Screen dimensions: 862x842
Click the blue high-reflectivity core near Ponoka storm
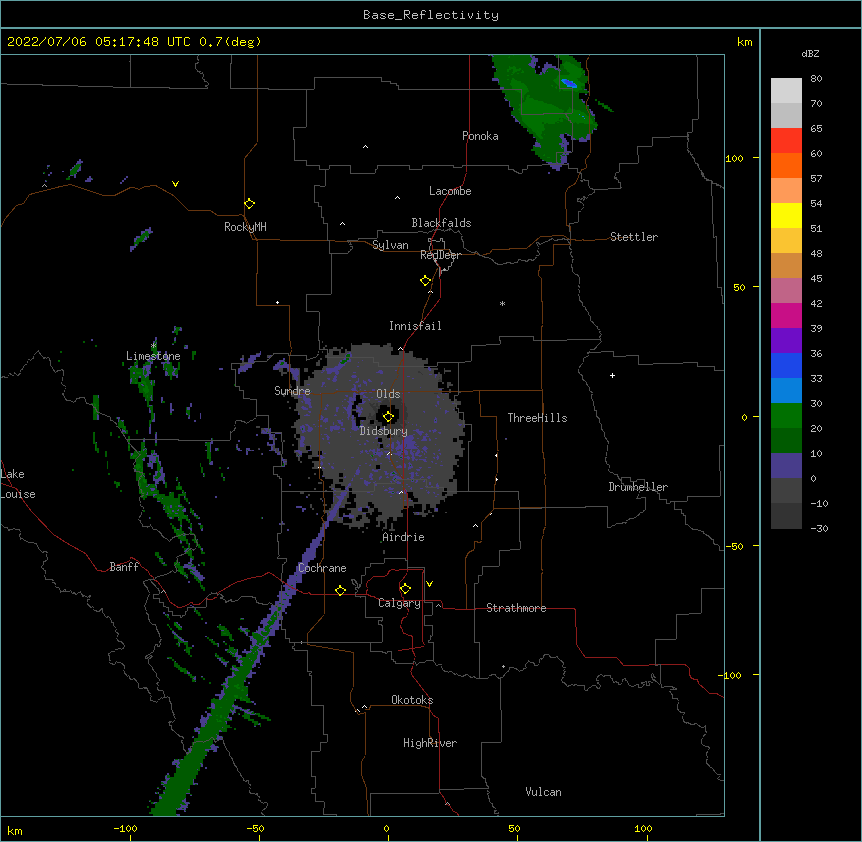click(569, 83)
